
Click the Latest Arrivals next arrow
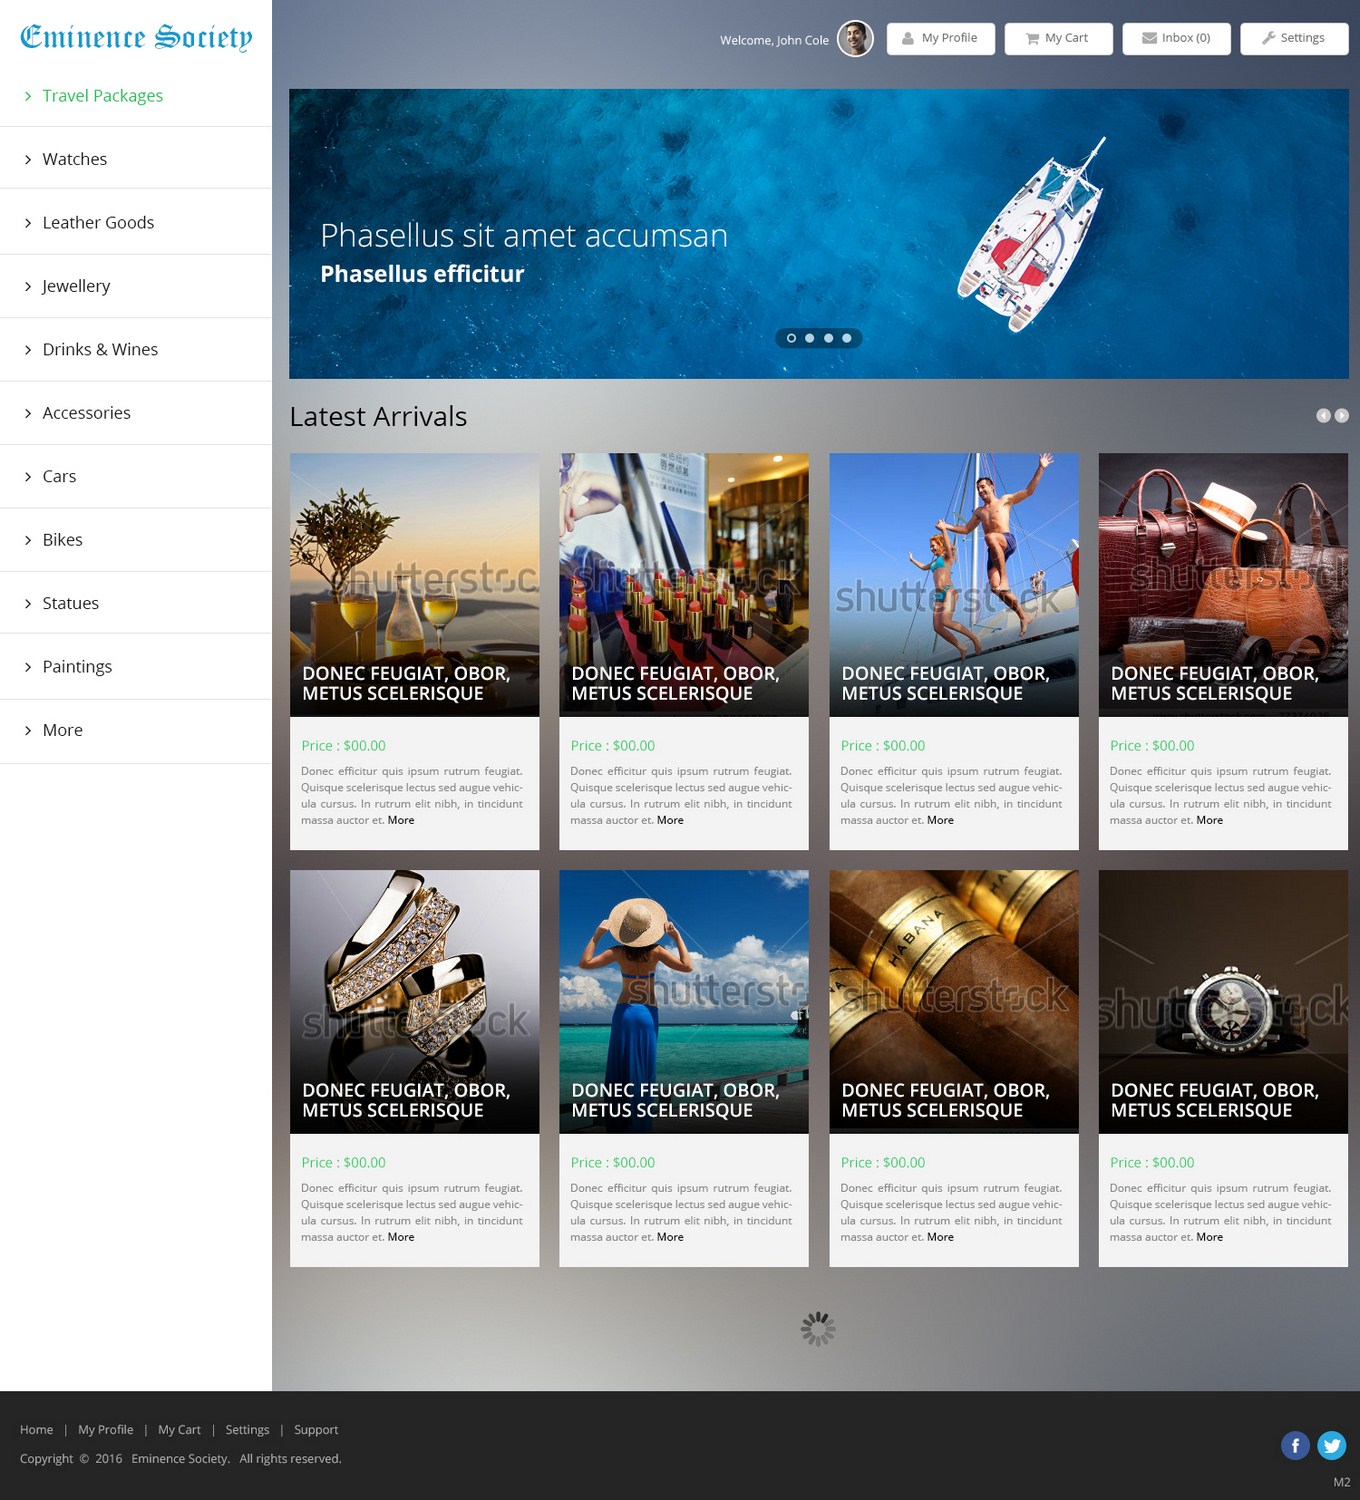[x=1341, y=416]
